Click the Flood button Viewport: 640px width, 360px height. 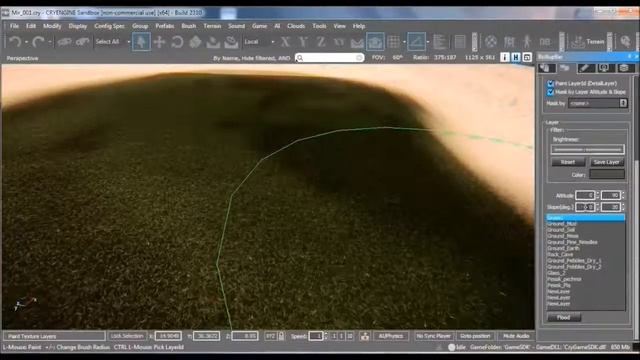coord(564,317)
